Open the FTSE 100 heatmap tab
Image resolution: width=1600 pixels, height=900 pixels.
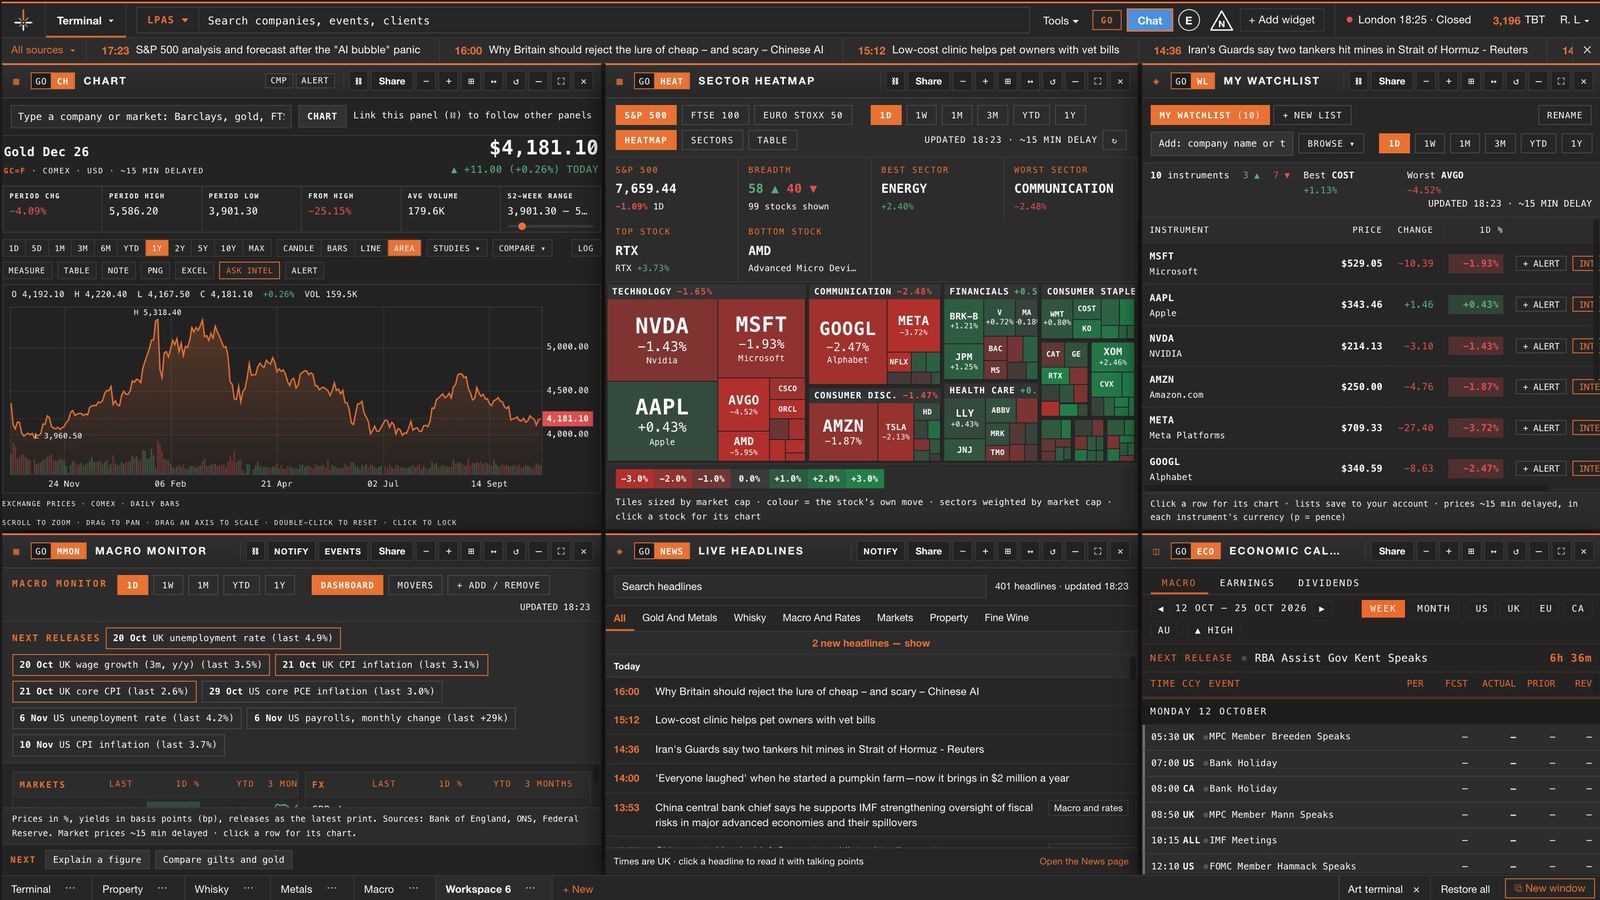coord(715,115)
